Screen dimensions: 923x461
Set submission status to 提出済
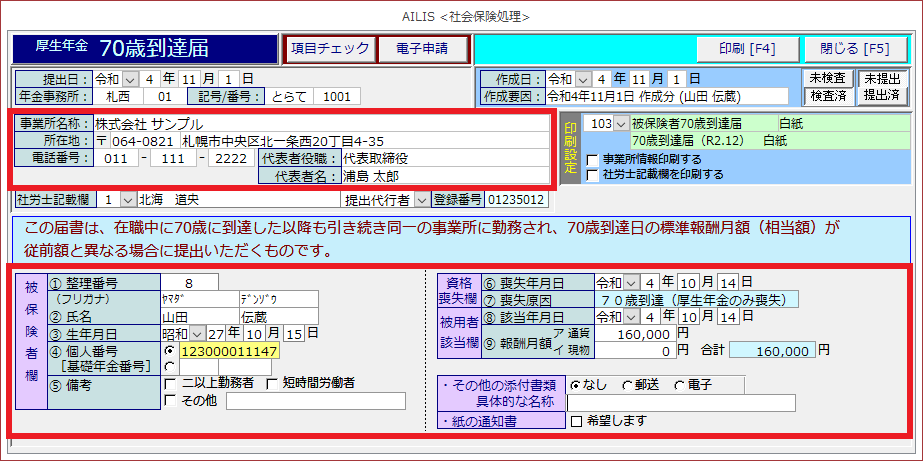click(882, 96)
